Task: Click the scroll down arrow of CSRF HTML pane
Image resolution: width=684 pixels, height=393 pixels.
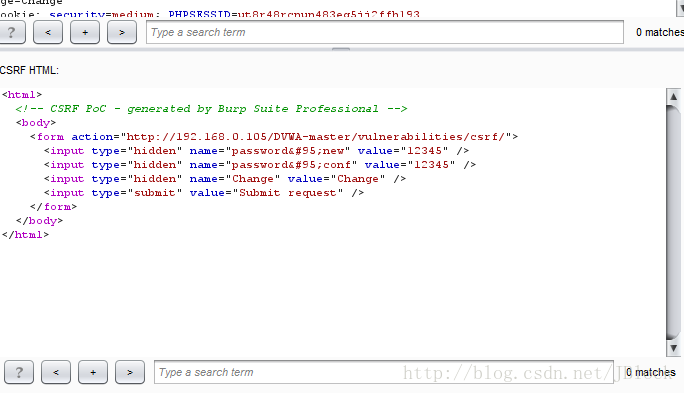Action: (674, 348)
